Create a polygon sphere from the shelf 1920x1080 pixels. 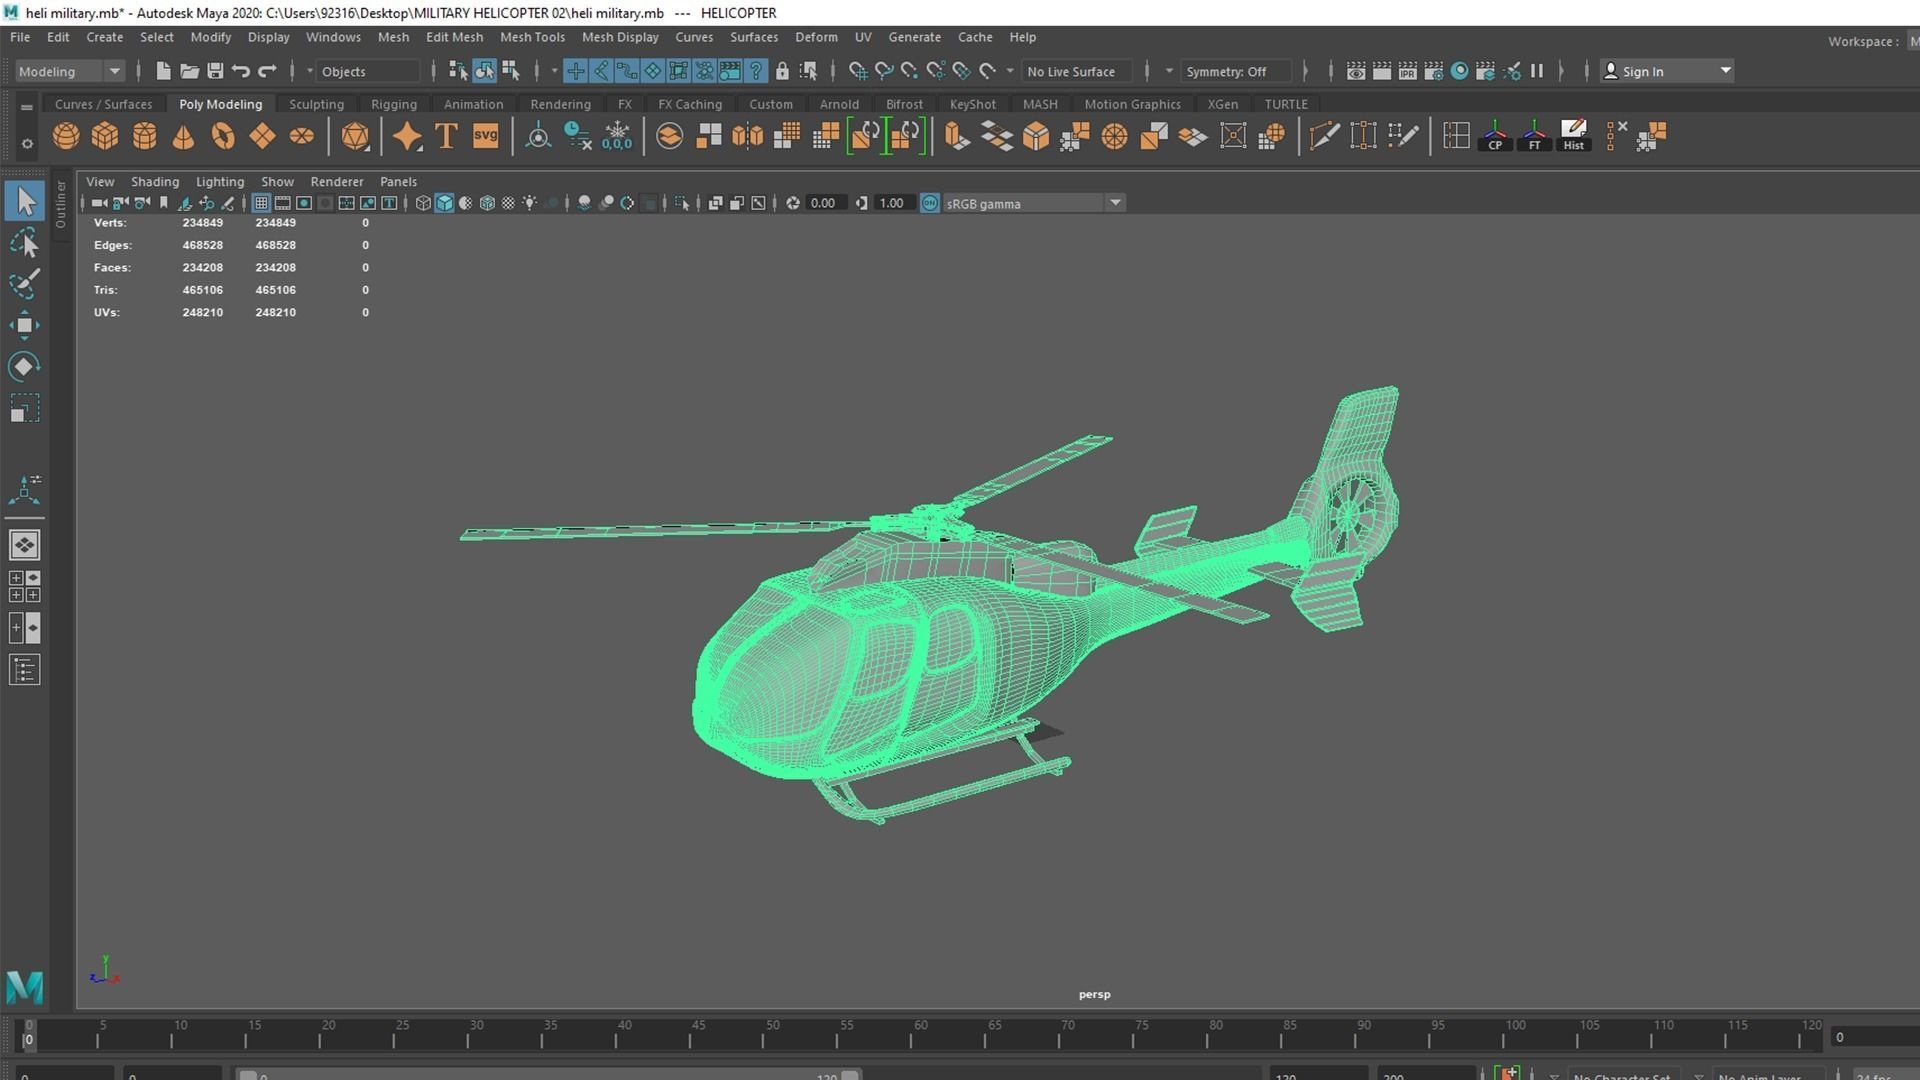click(66, 136)
